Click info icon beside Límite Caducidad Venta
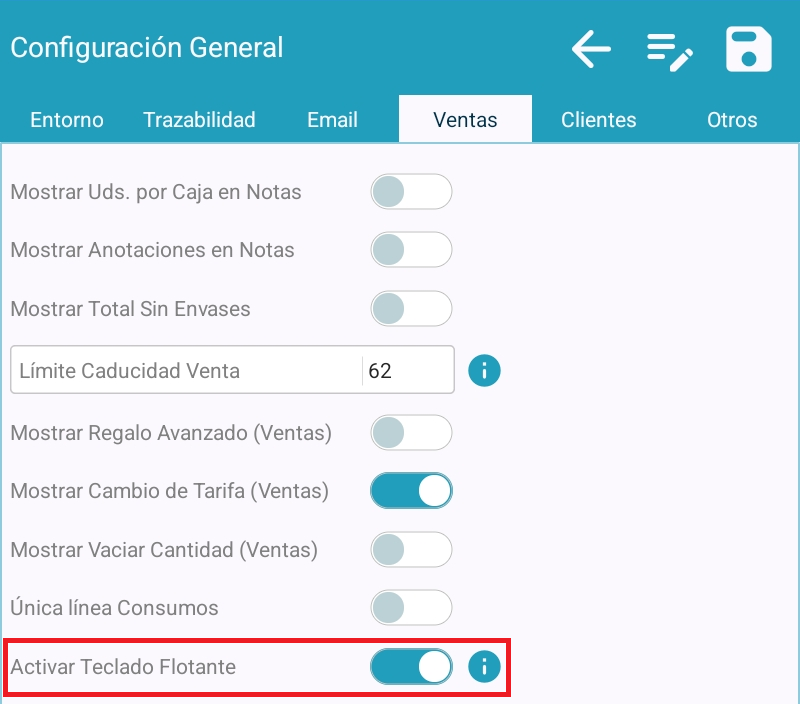800x704 pixels. (484, 371)
